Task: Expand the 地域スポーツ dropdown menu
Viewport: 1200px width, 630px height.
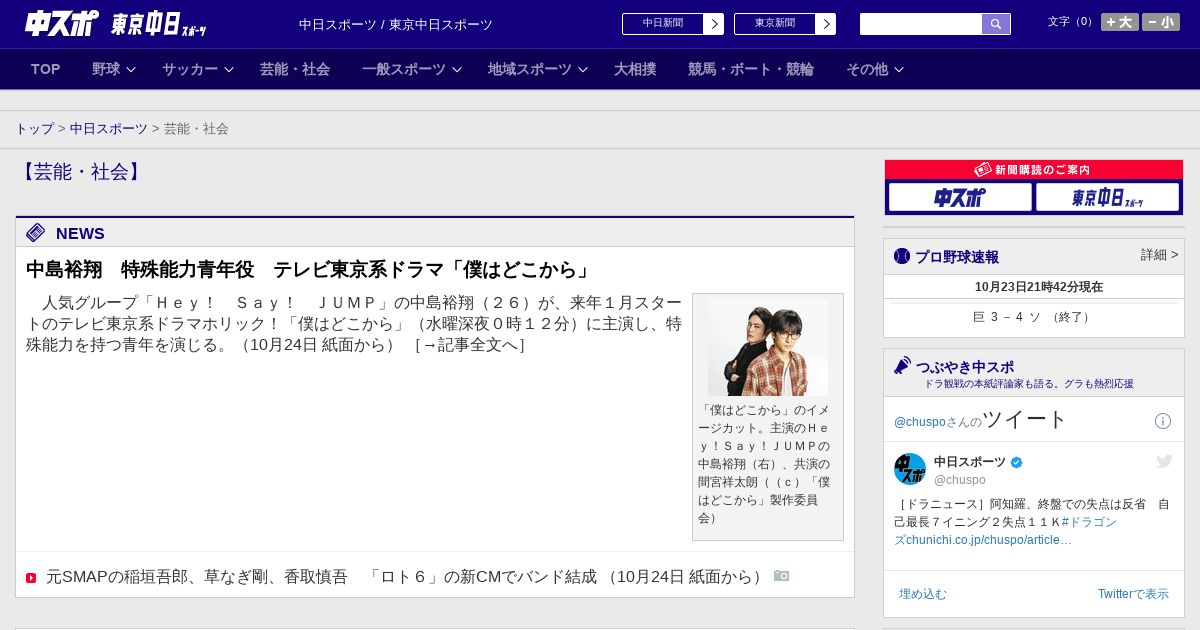Action: pos(538,69)
